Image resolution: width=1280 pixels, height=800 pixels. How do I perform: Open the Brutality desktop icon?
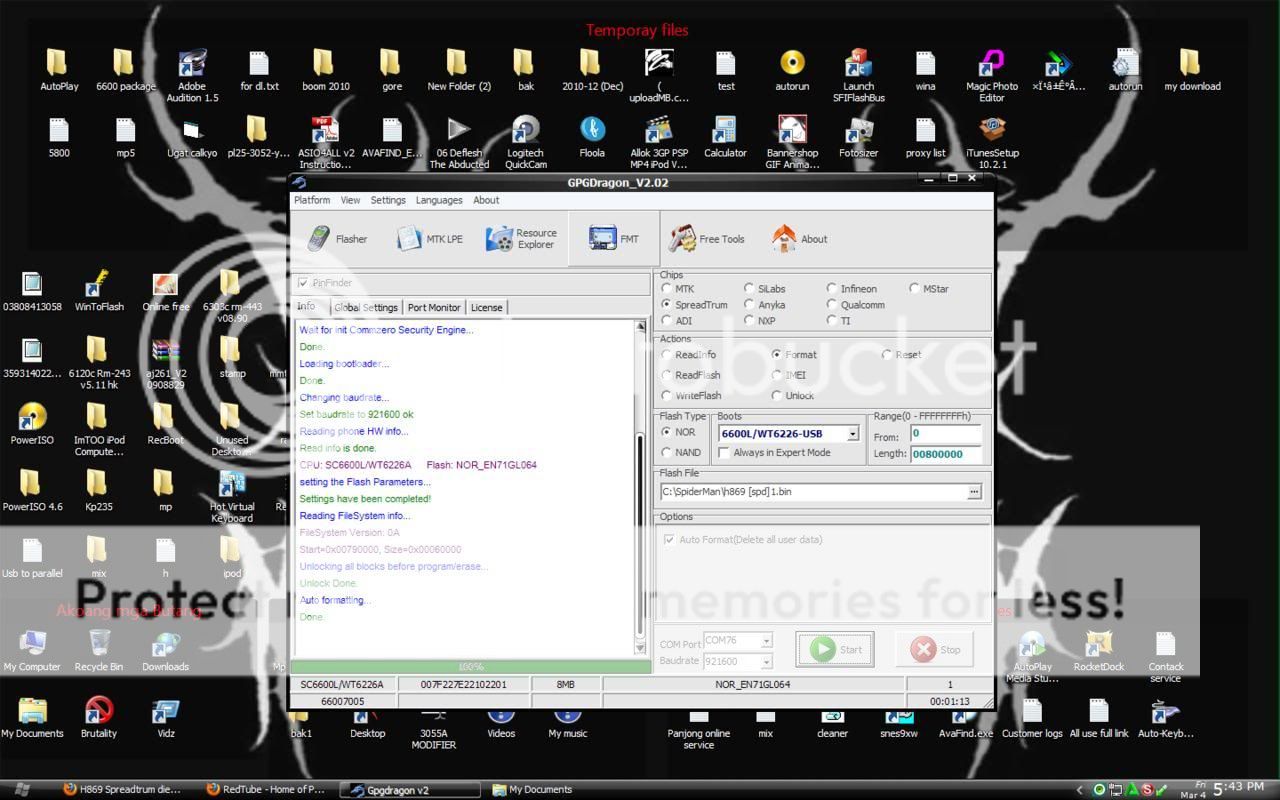(99, 717)
